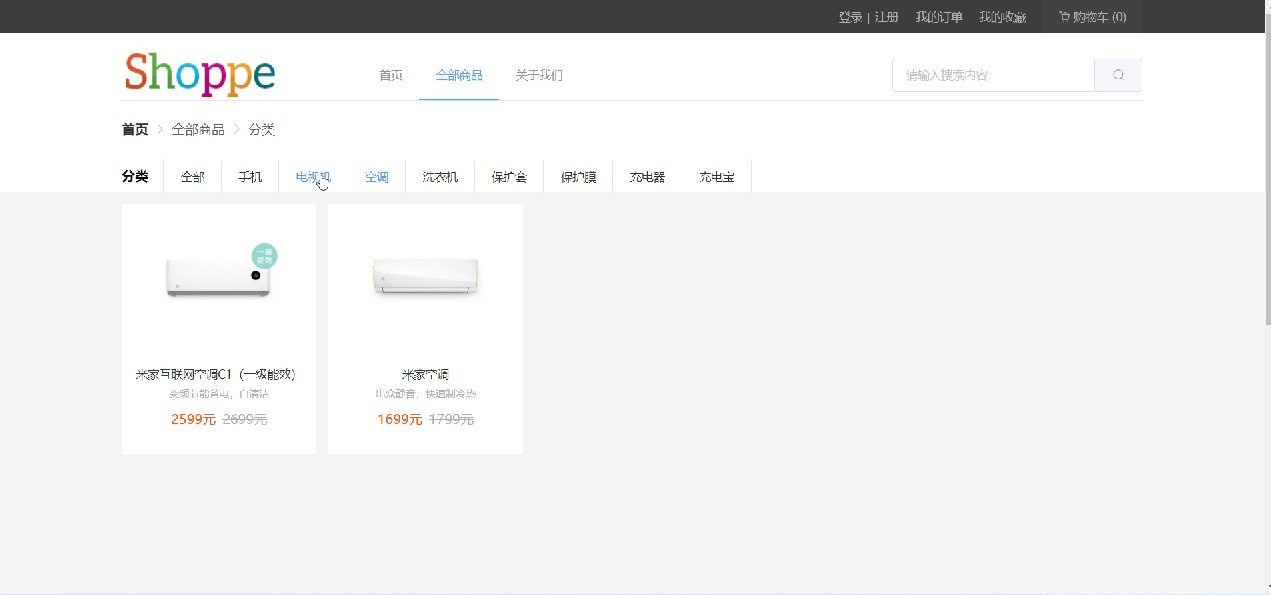Click 首页 in the breadcrumb
Screen dimensions: 1271x595
click(135, 130)
